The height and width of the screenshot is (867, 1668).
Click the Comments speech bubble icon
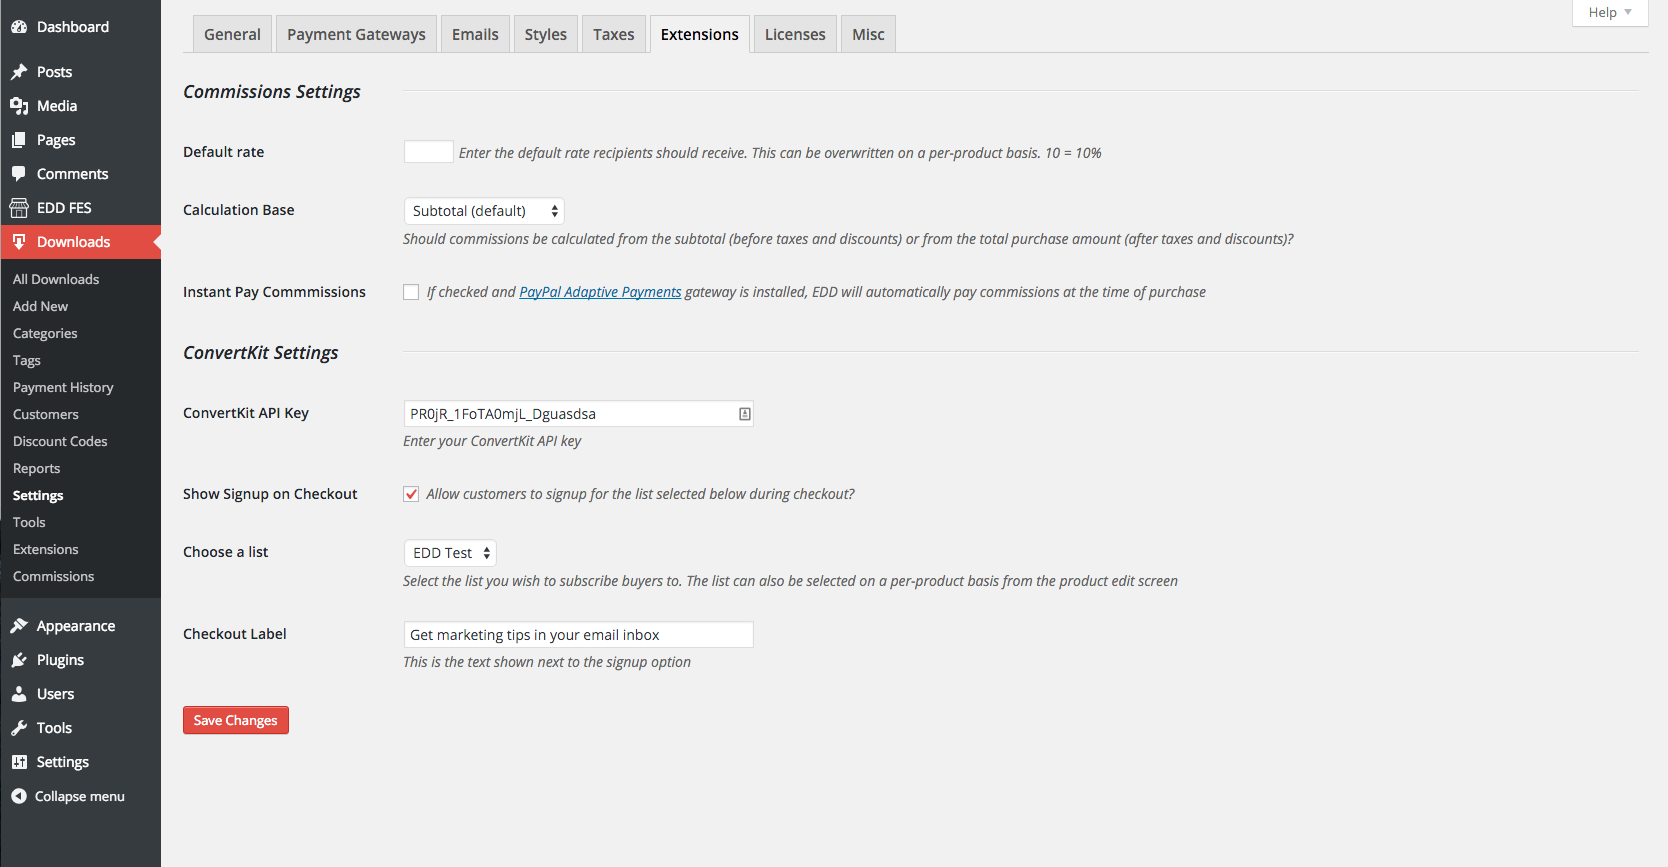click(19, 174)
